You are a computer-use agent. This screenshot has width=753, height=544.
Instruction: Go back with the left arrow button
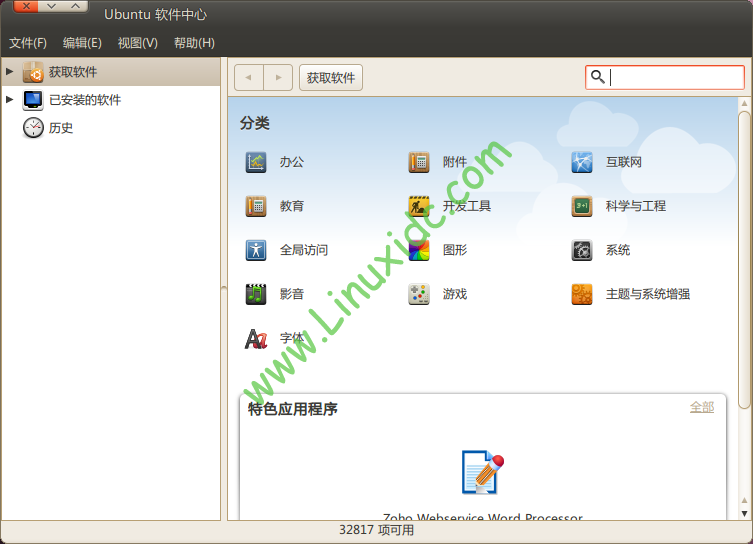pos(249,77)
